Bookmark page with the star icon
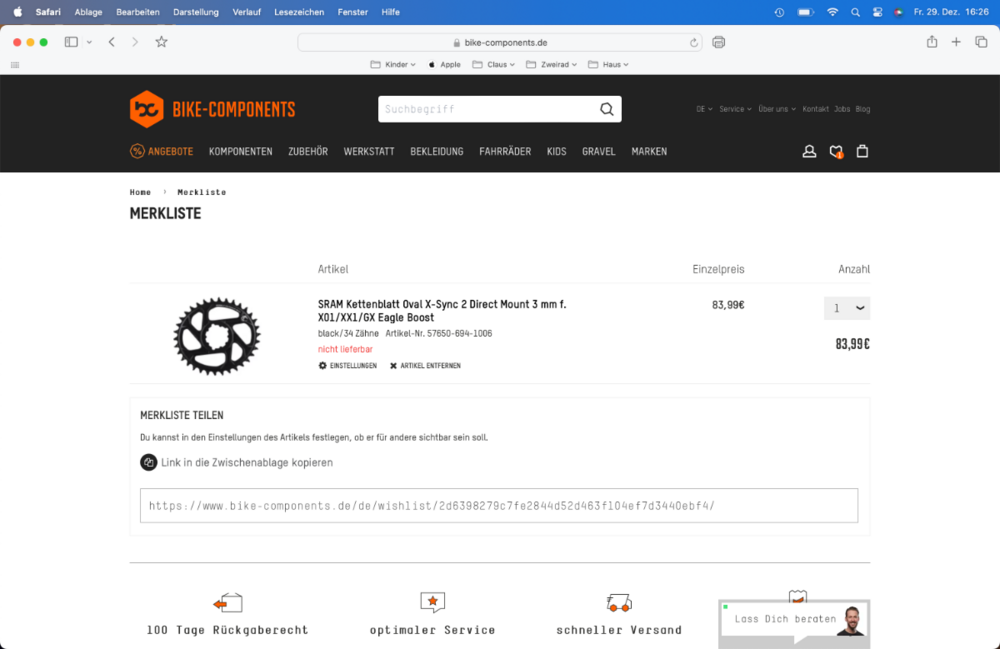The width and height of the screenshot is (1000, 649). click(x=161, y=42)
